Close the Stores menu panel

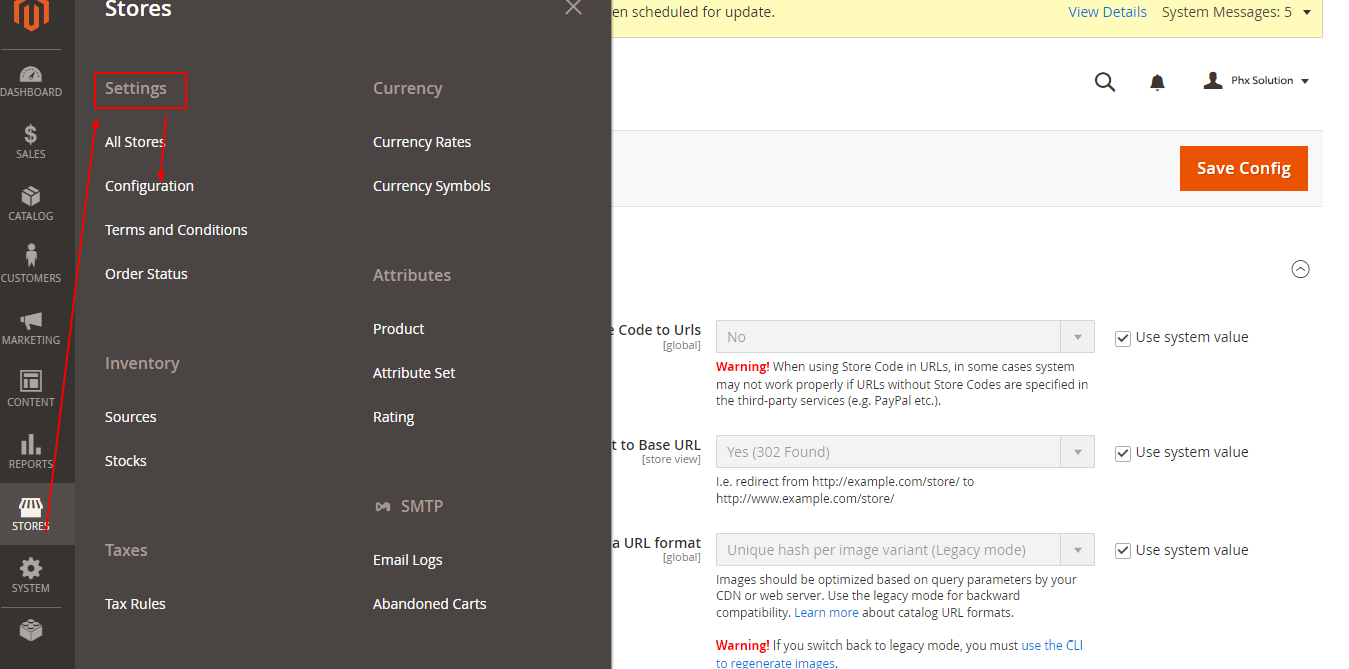coord(573,8)
